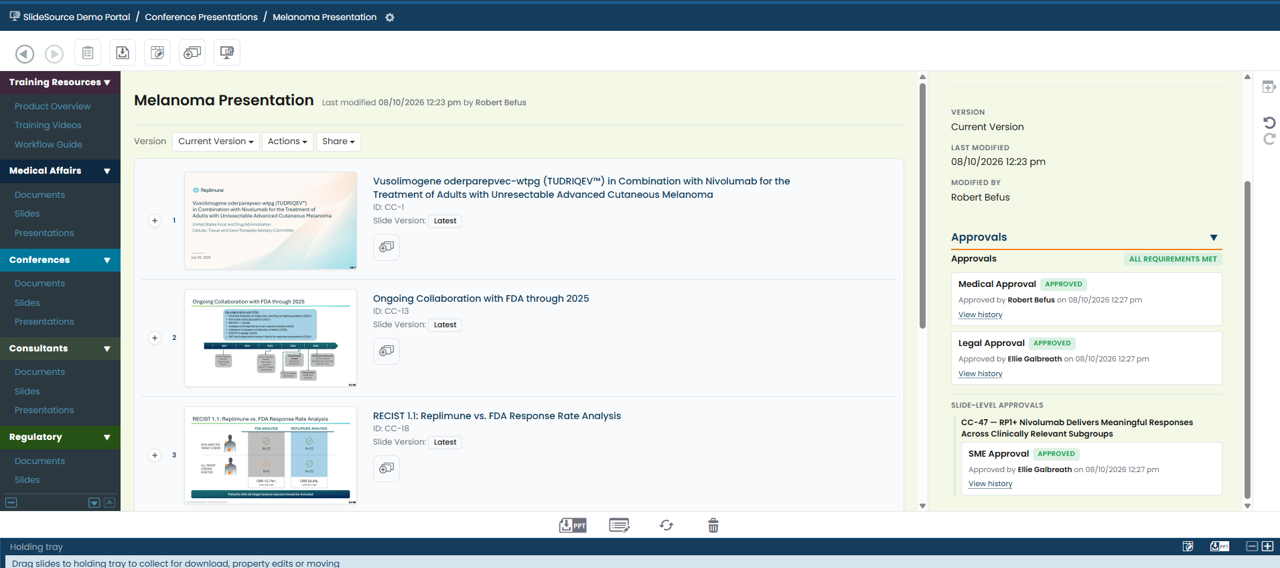
Task: Click the slide 1 thumbnail image
Action: tap(271, 220)
